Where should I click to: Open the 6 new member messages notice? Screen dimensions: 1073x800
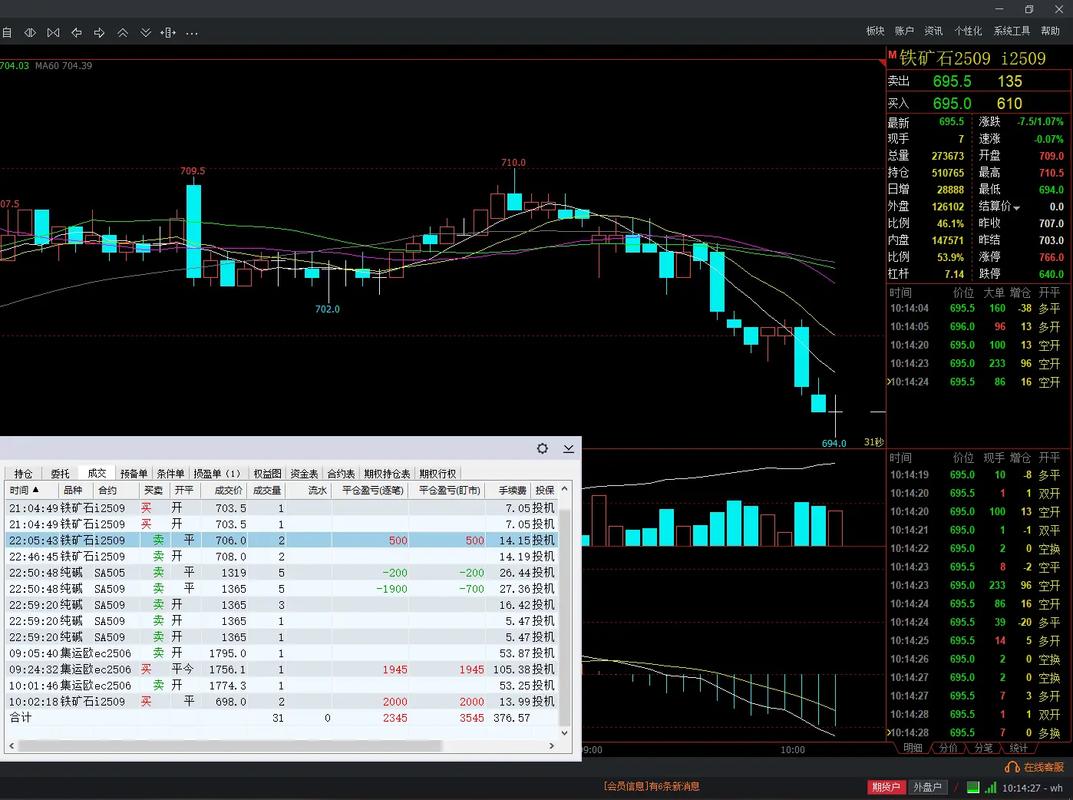point(651,787)
